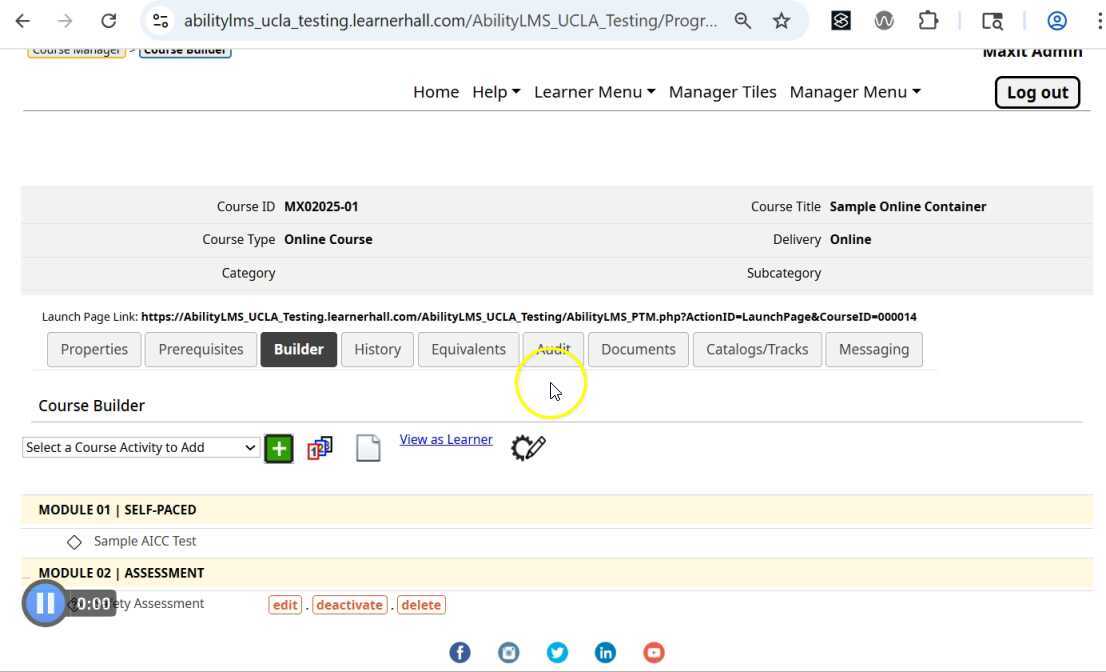Switch to the Catalogs/Tracks tab
The width and height of the screenshot is (1106, 672).
click(757, 349)
